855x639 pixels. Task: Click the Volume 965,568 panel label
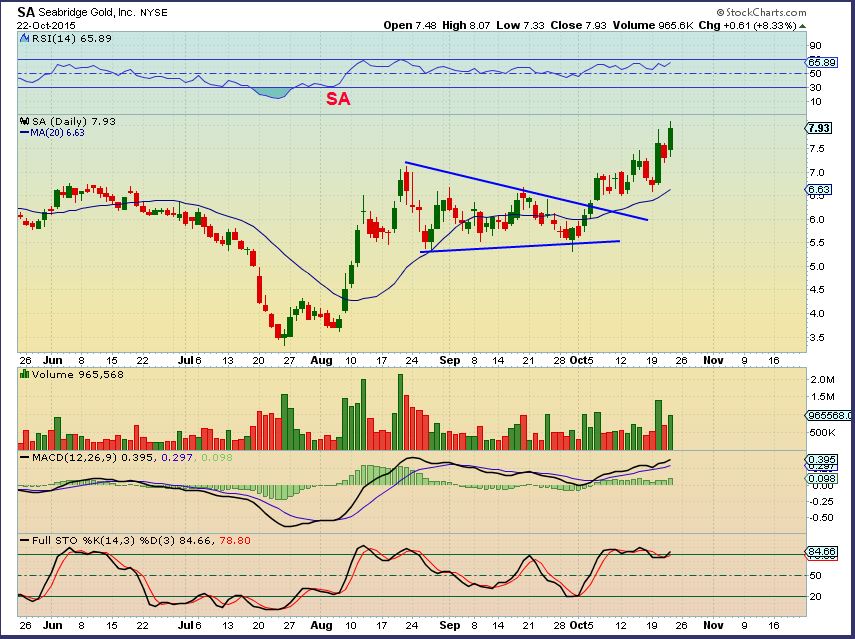77,375
